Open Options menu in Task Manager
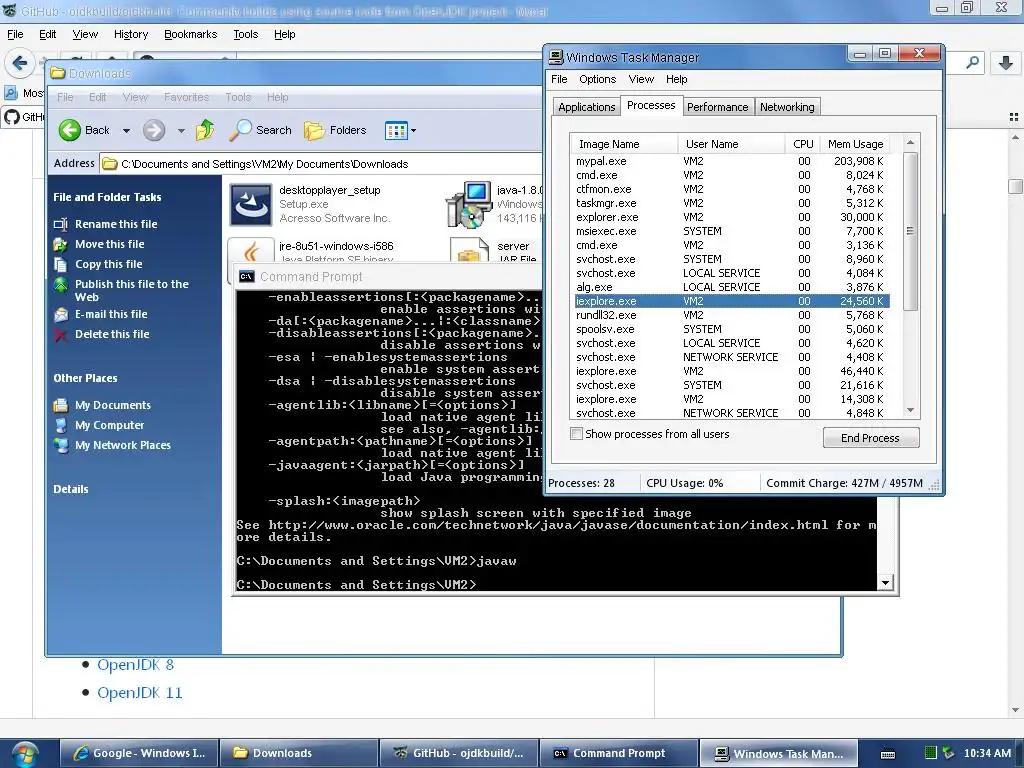Screen dimensions: 1024x768 pyautogui.click(x=598, y=79)
